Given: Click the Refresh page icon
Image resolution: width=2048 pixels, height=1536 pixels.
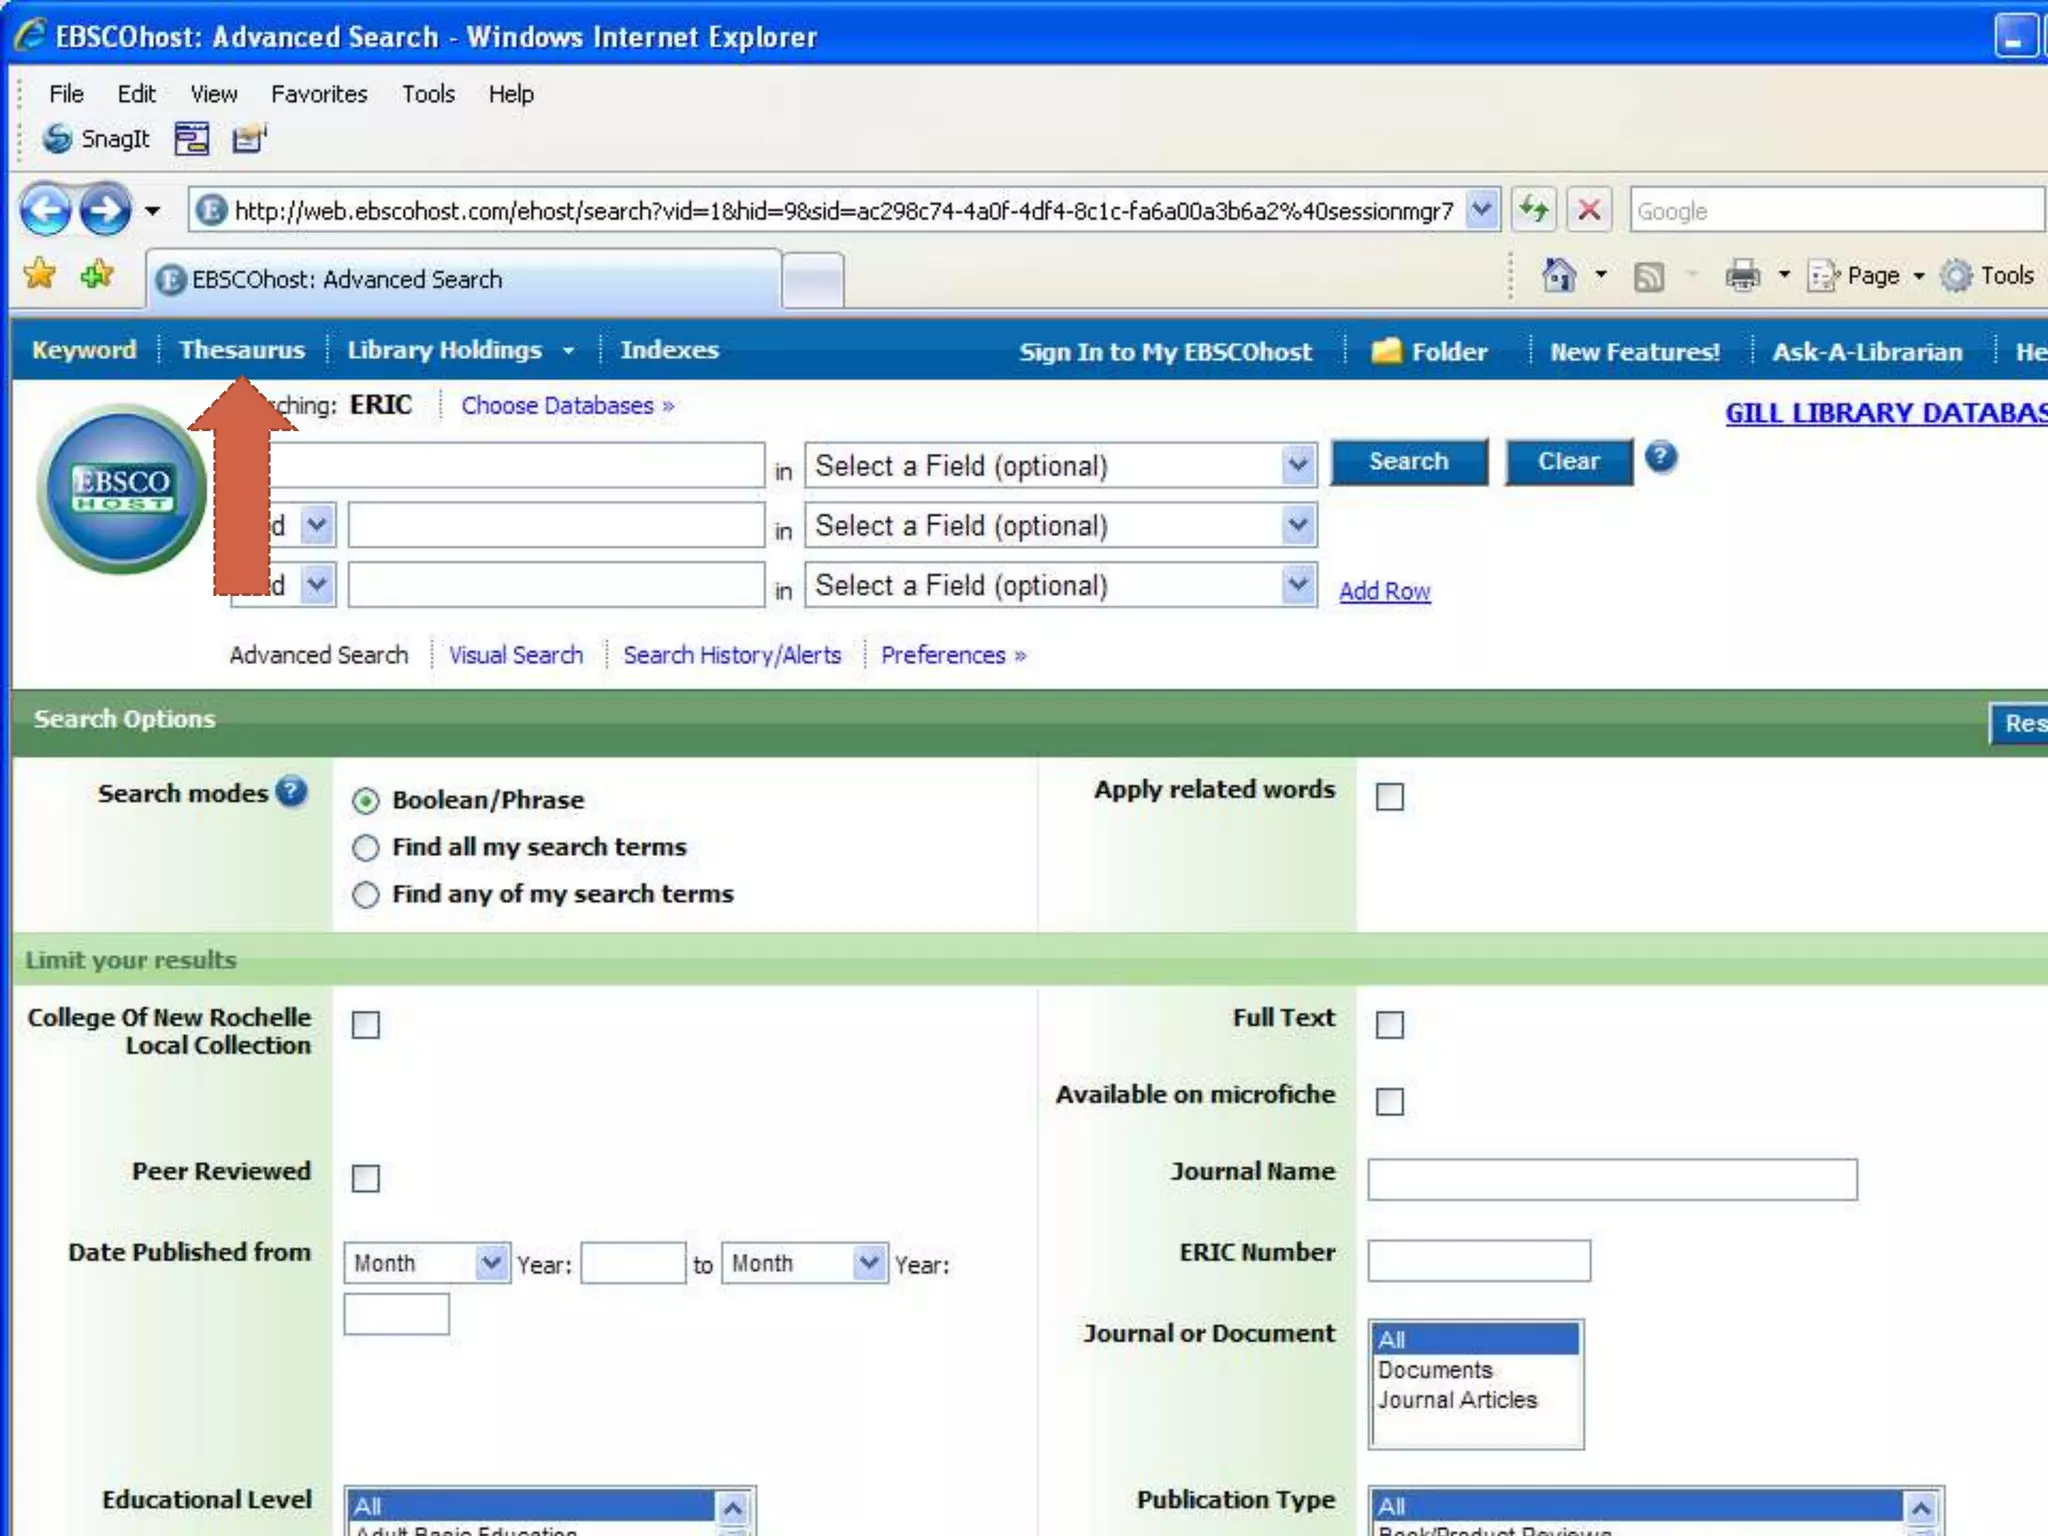Looking at the screenshot, I should pyautogui.click(x=1533, y=210).
